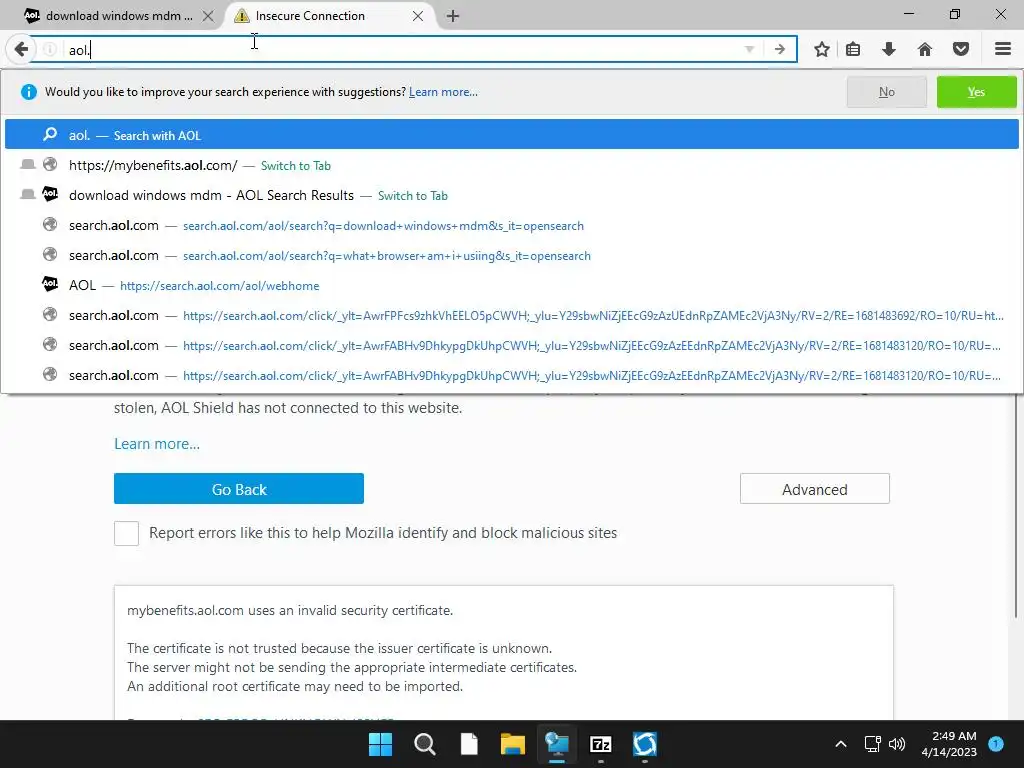The height and width of the screenshot is (768, 1024).
Task: Click the volume speaker tray icon
Action: point(897,744)
